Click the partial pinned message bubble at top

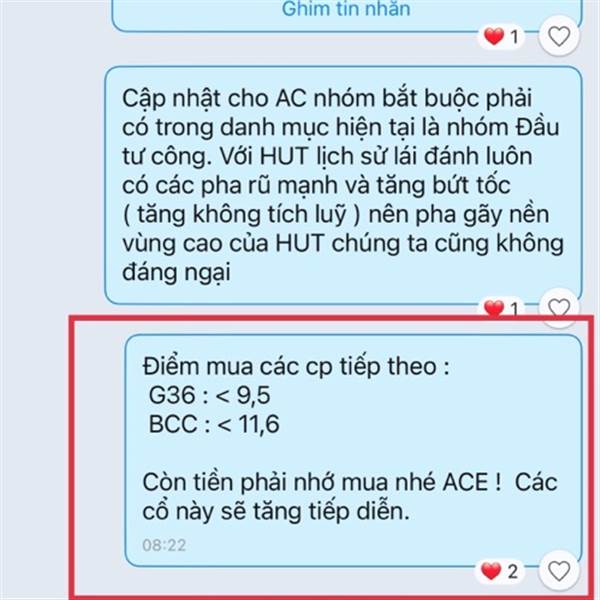tap(346, 15)
